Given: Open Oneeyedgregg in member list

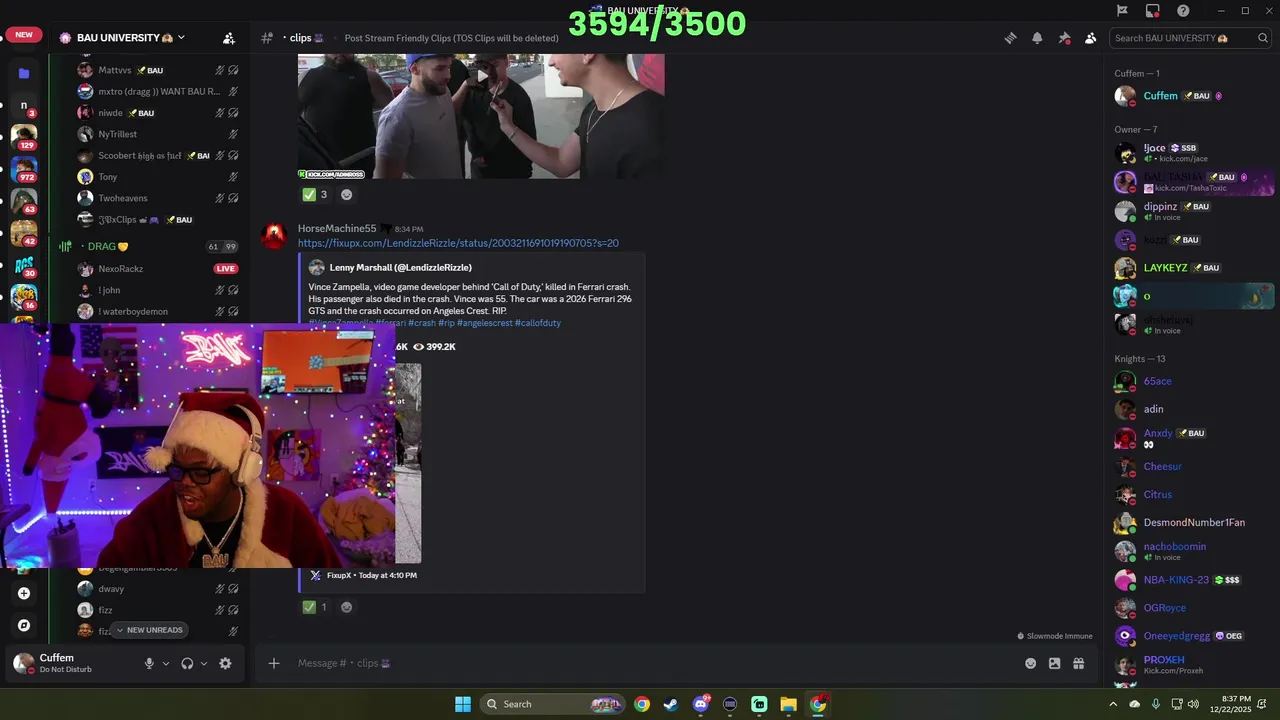Looking at the screenshot, I should tap(1192, 636).
